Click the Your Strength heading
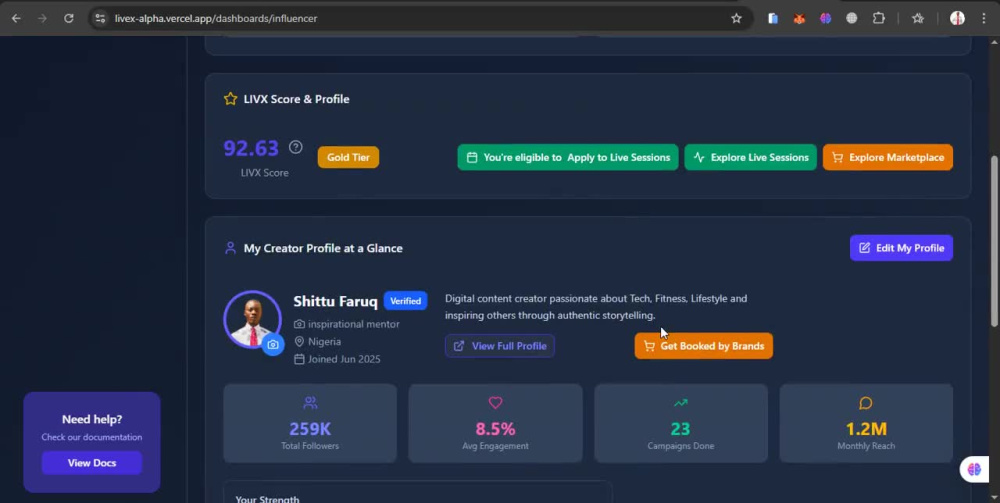Screen dimensions: 1000x503 coord(267,499)
